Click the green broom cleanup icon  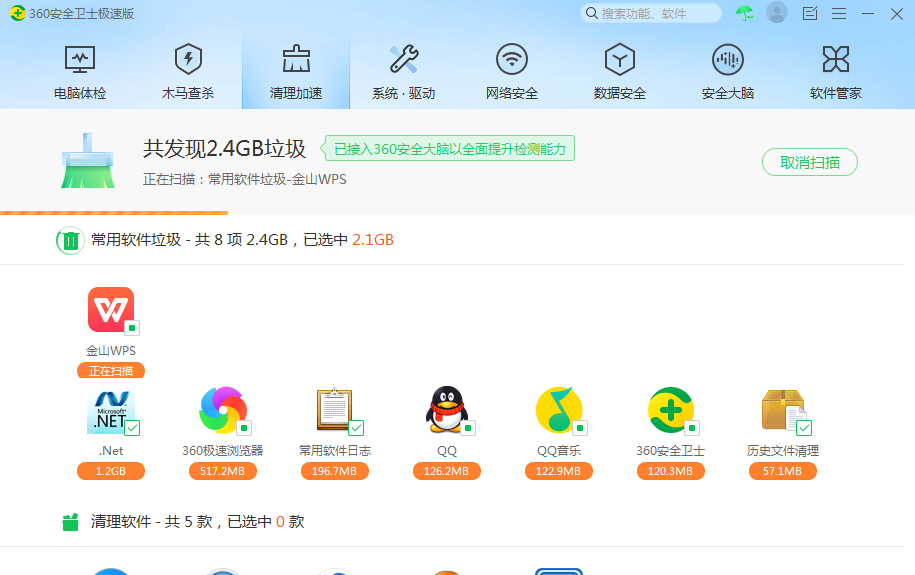tap(88, 161)
